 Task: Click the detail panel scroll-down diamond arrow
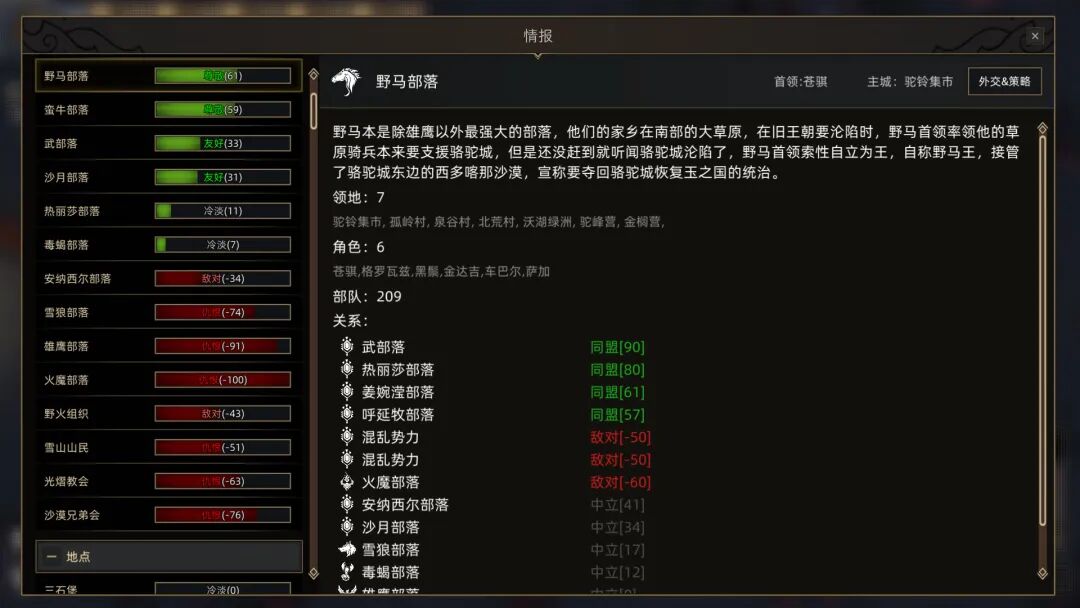pyautogui.click(x=1043, y=573)
